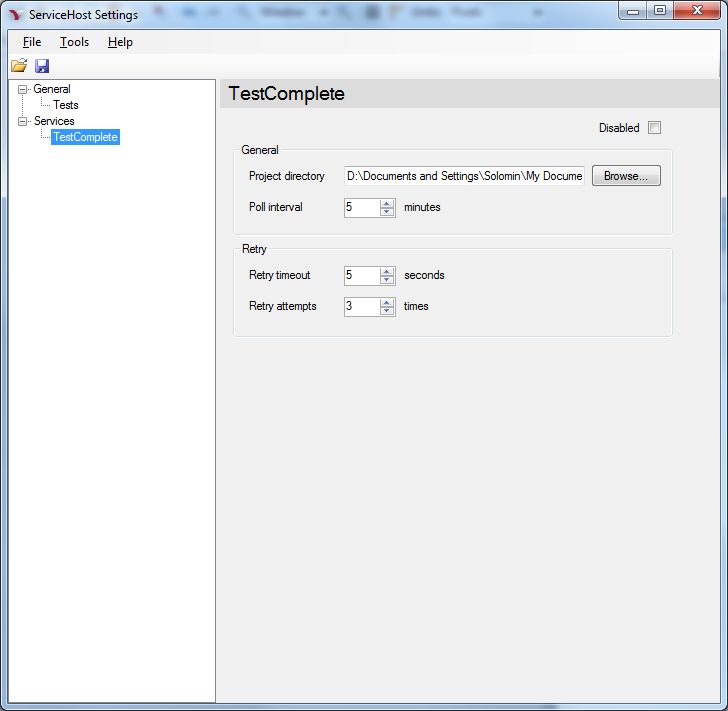Click the TestComplete panel heading
Viewport: 728px width, 711px height.
coord(286,94)
